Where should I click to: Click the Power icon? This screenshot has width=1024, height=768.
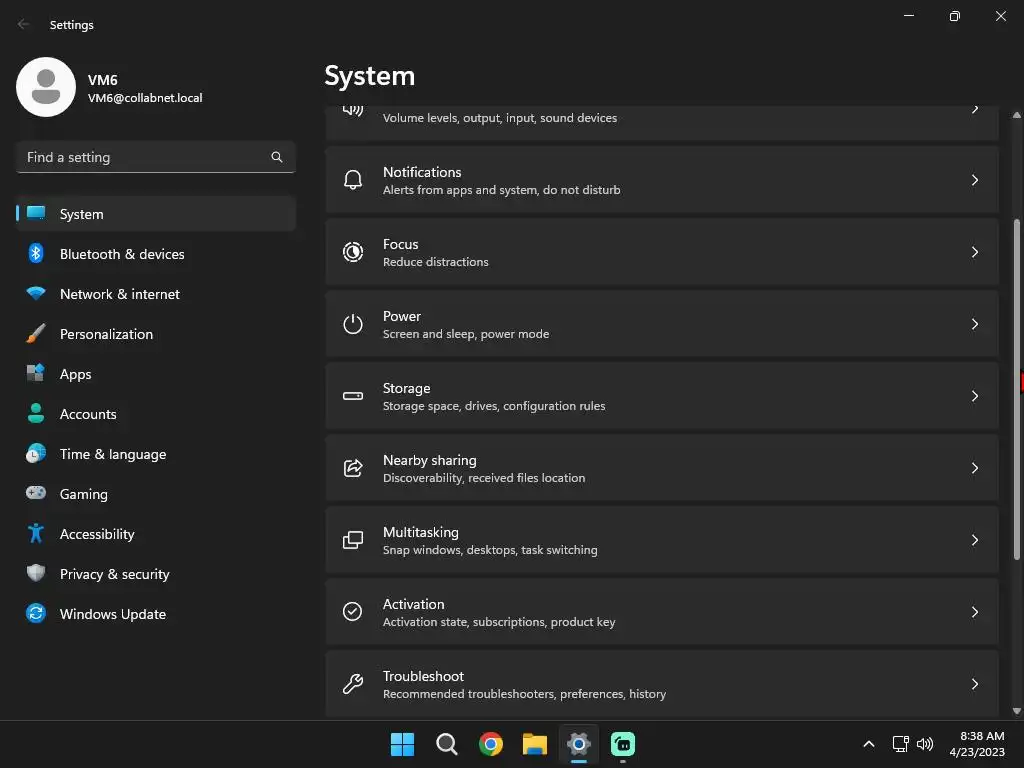point(353,324)
